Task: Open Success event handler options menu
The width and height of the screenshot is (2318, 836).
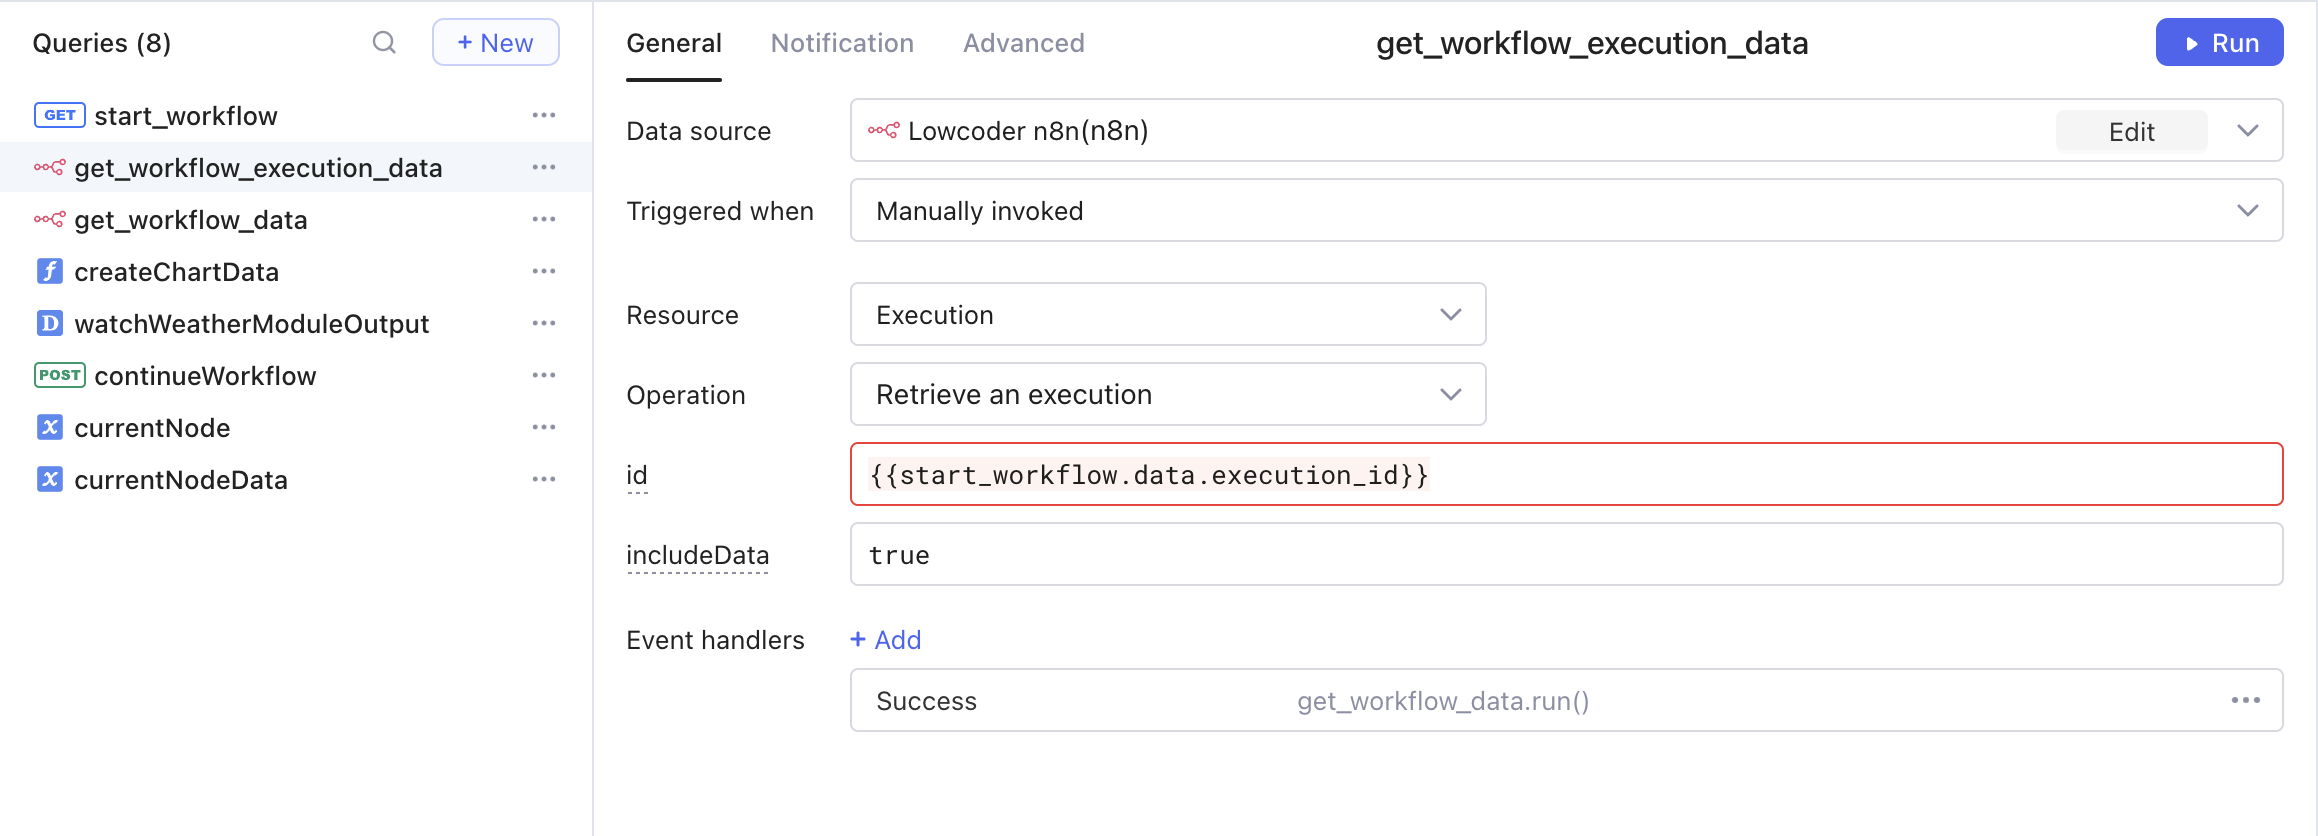Action: (x=2245, y=701)
